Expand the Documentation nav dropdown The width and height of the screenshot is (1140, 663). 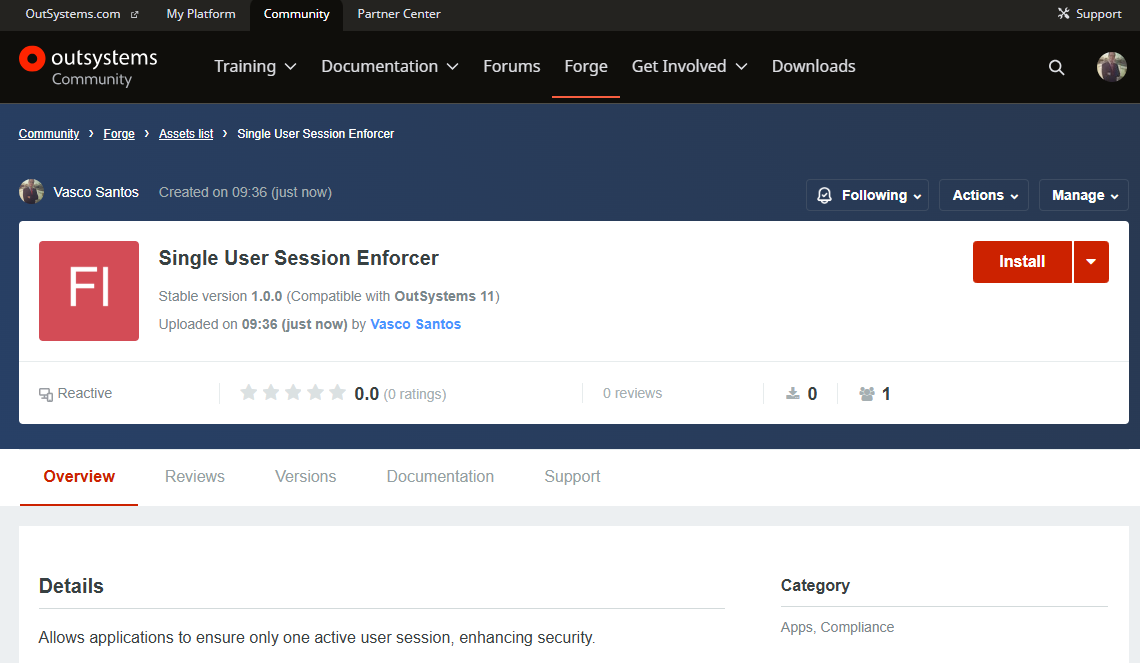point(390,67)
